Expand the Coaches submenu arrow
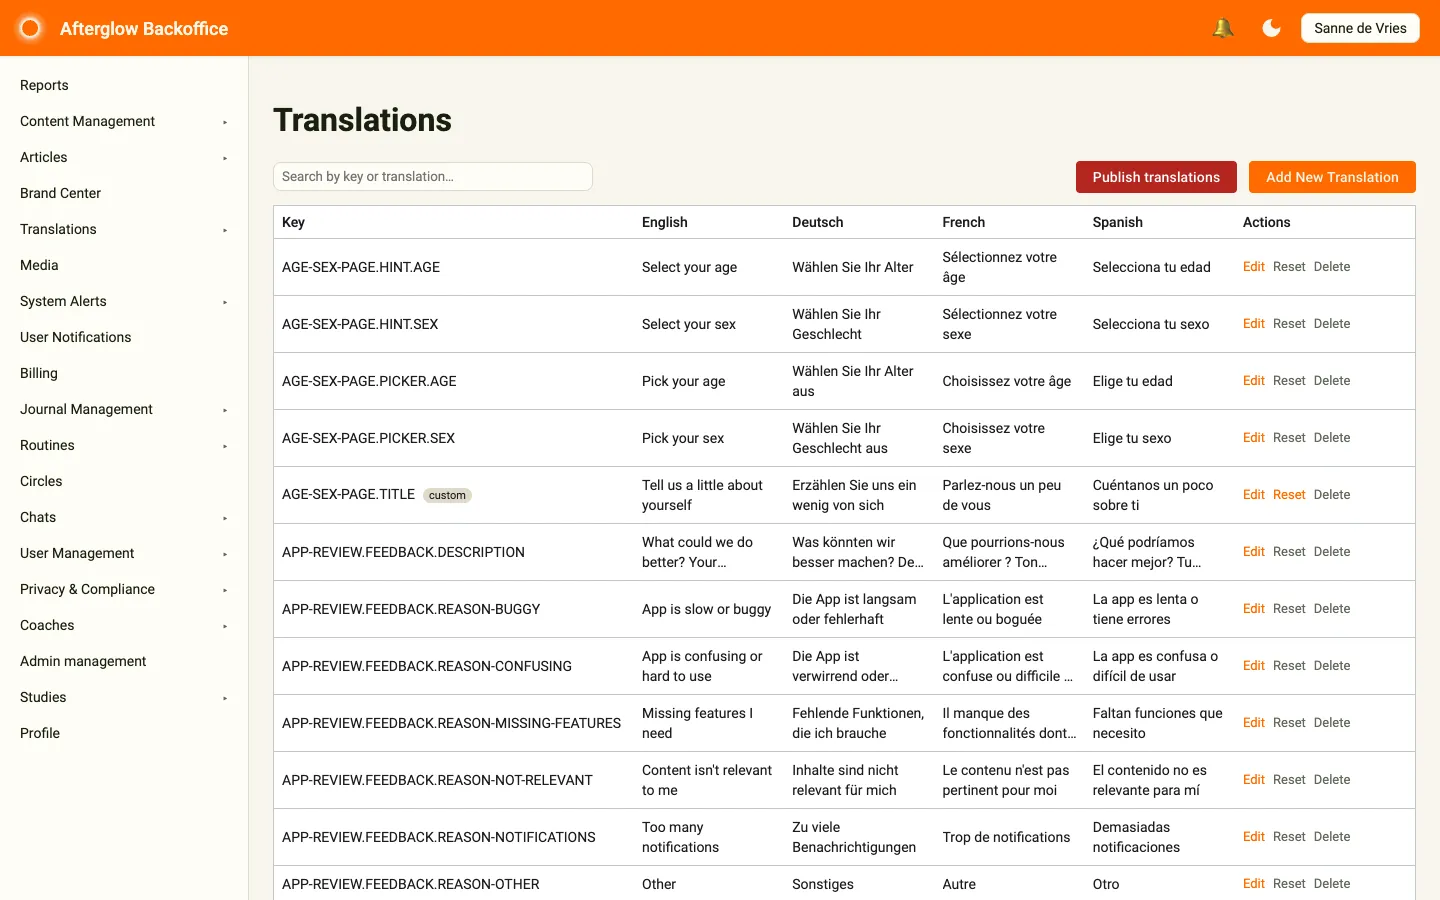This screenshot has height=900, width=1440. [x=225, y=626]
